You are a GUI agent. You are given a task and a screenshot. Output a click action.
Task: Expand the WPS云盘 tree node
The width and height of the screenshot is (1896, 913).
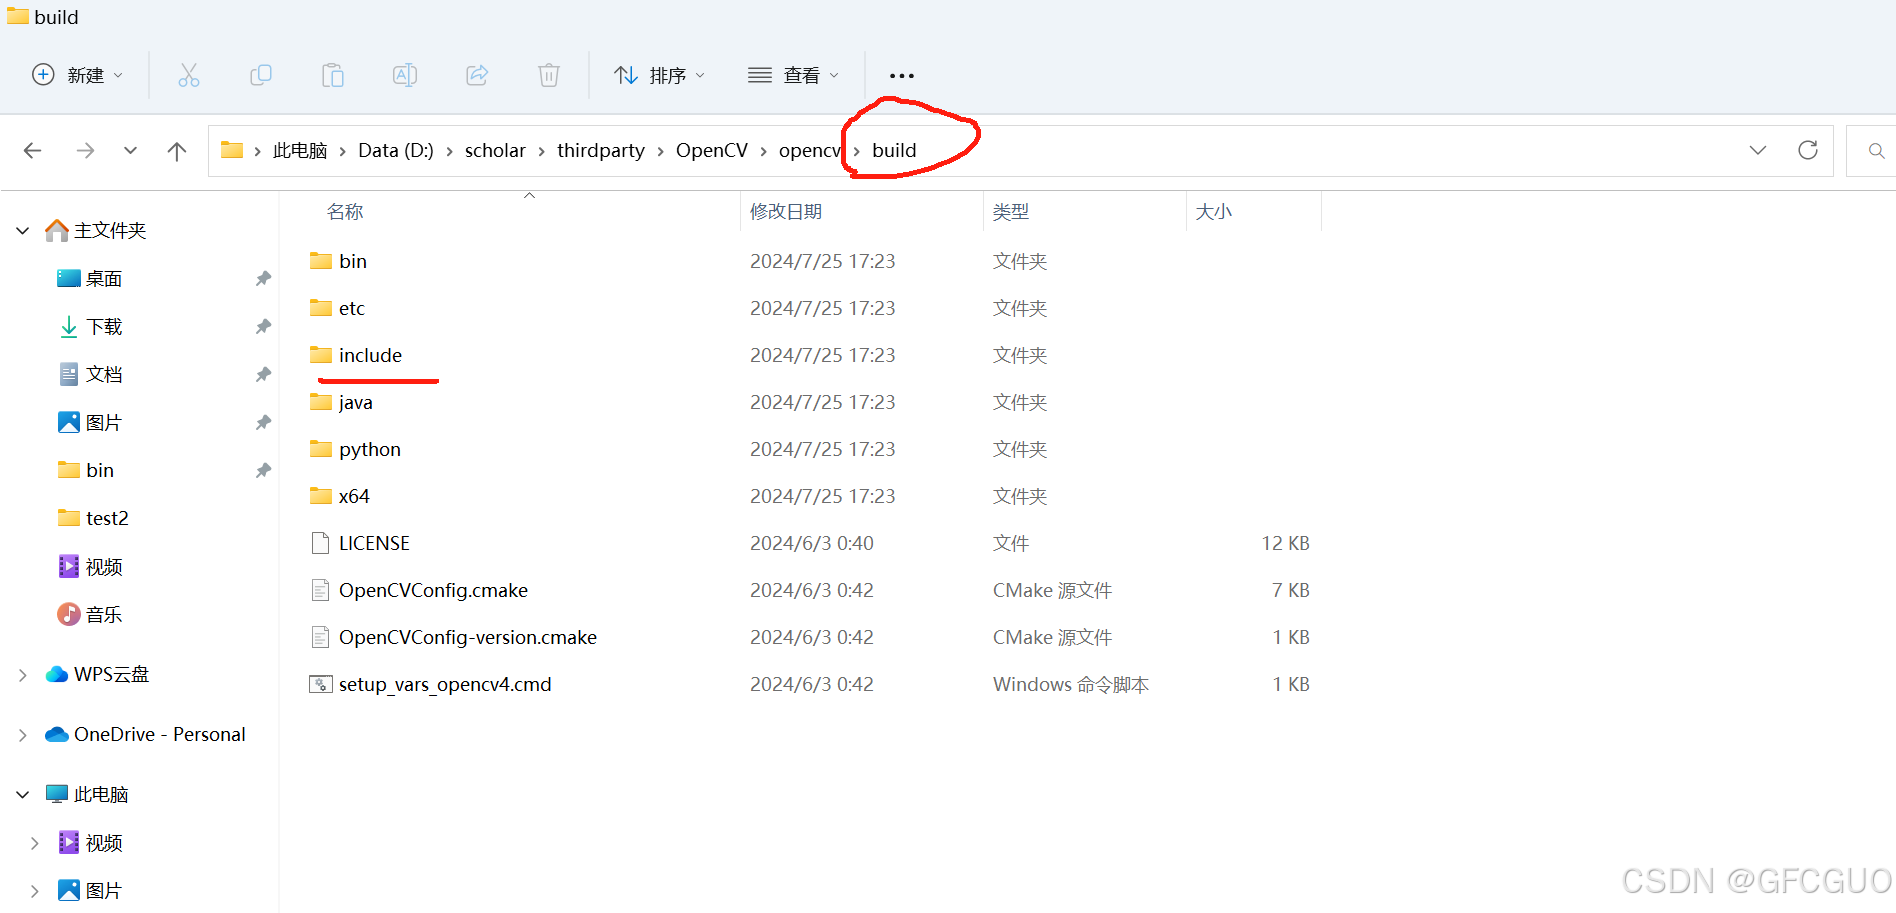[23, 675]
